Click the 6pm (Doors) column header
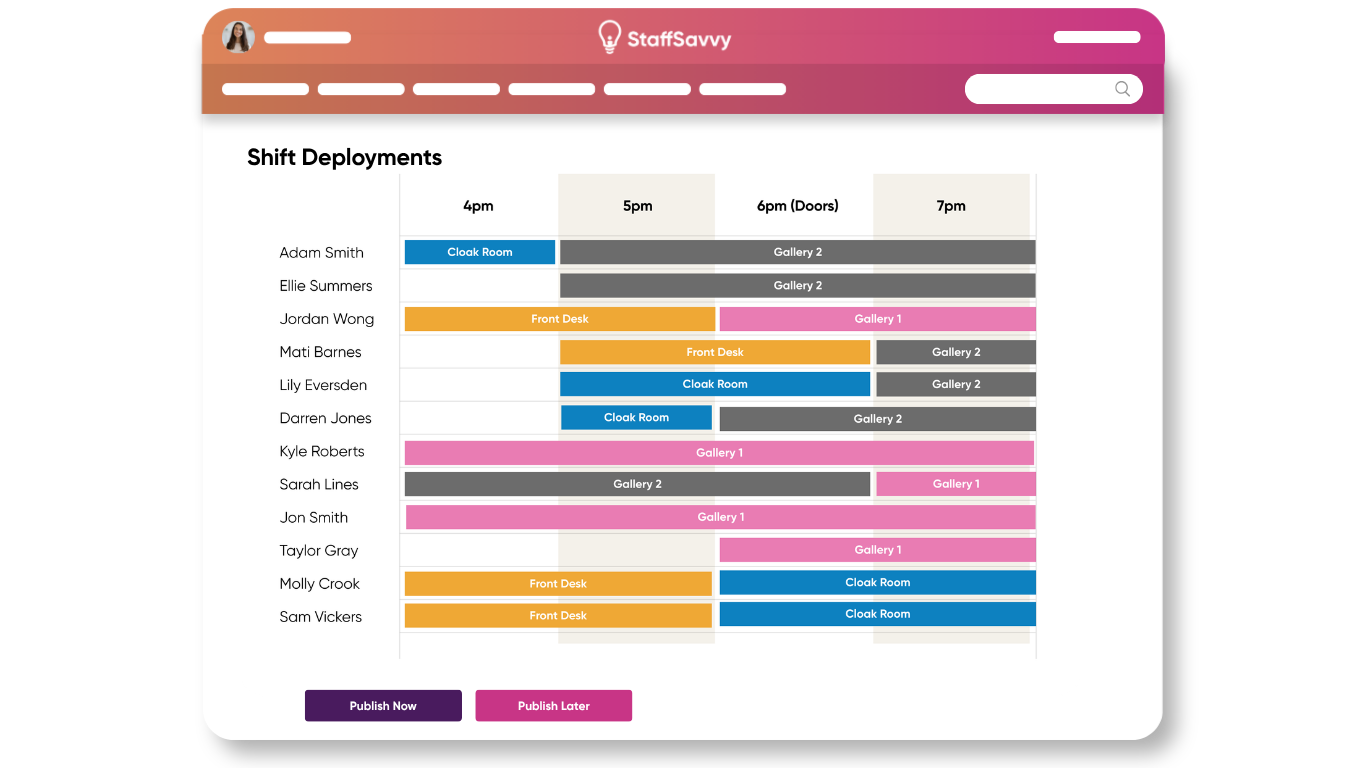Image resolution: width=1366 pixels, height=768 pixels. tap(797, 206)
